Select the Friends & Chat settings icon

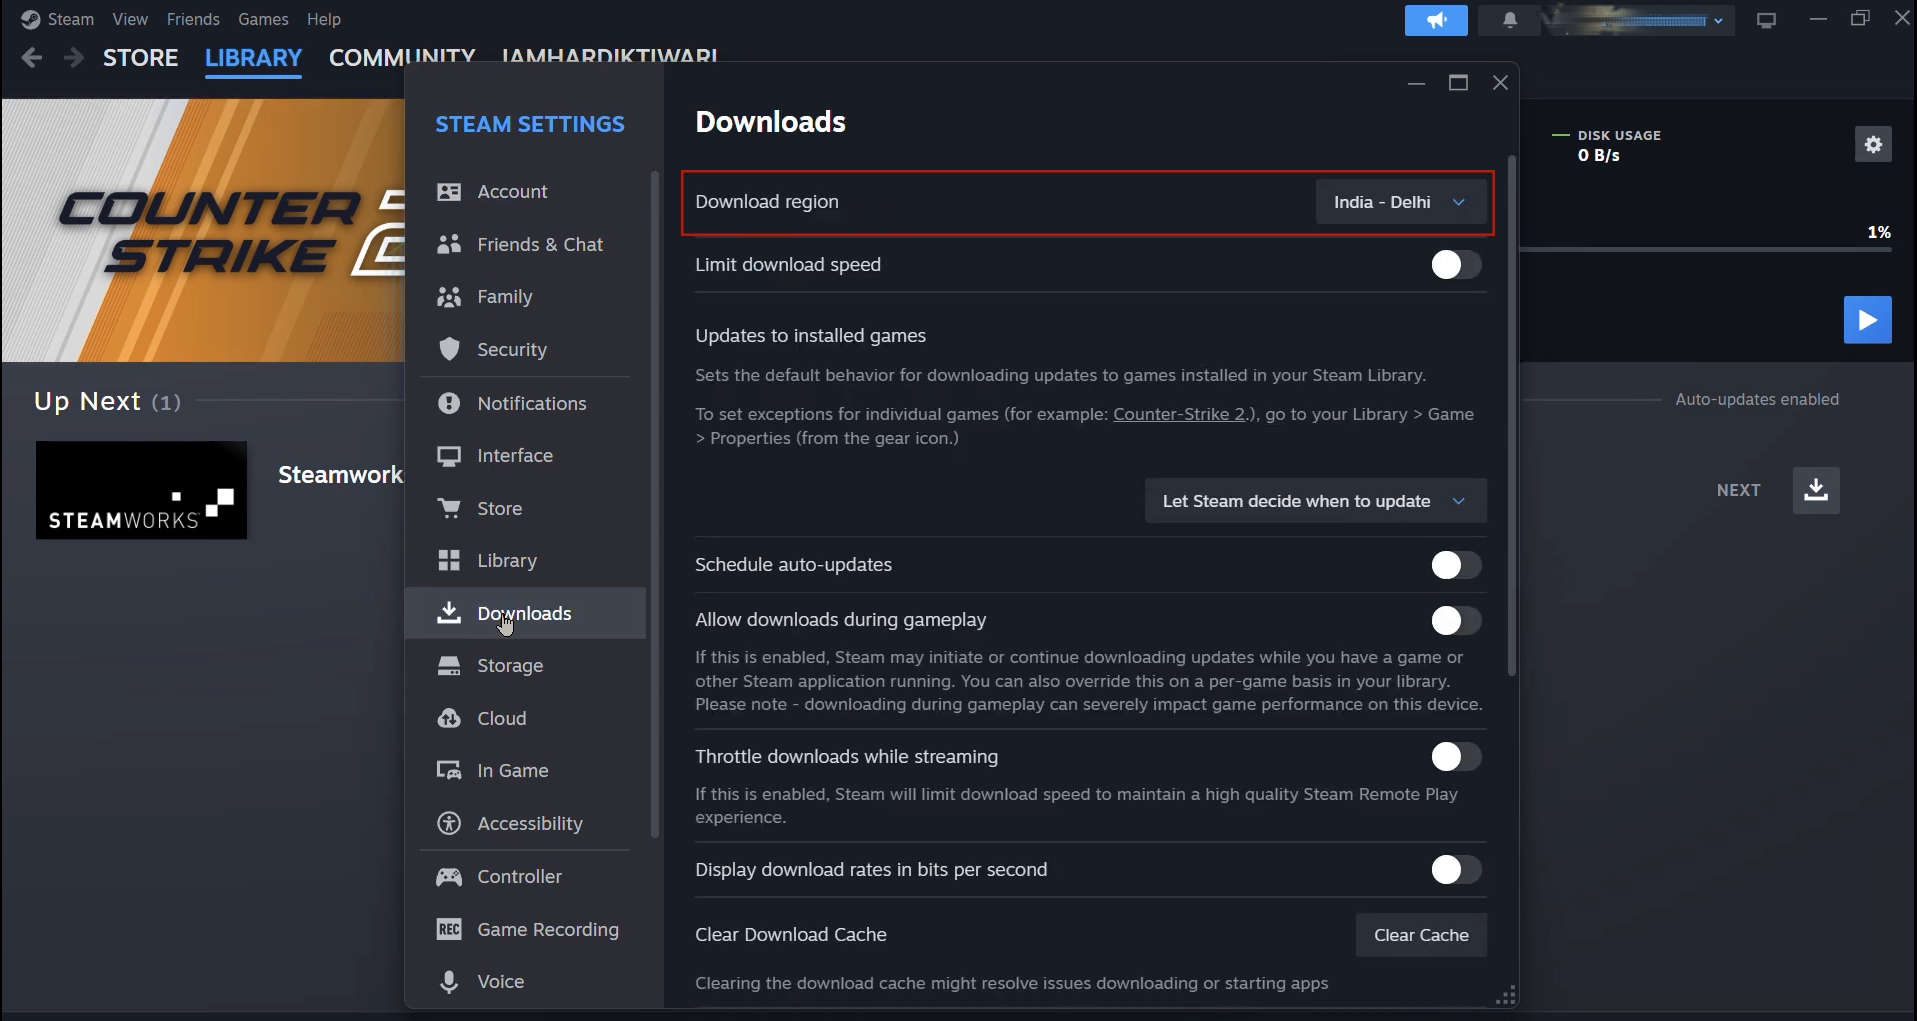pyautogui.click(x=448, y=244)
